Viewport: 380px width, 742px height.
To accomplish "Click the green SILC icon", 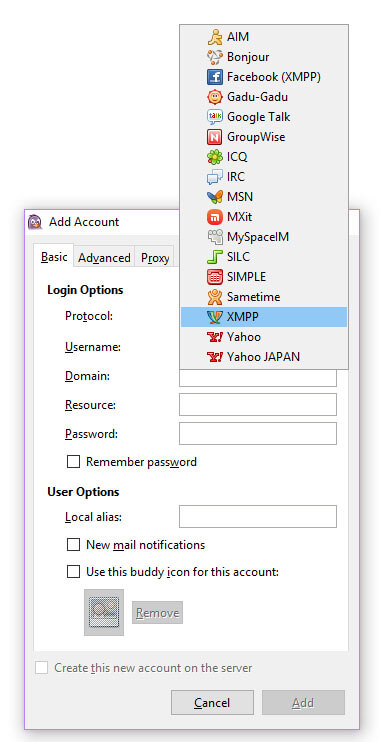I will tap(214, 257).
